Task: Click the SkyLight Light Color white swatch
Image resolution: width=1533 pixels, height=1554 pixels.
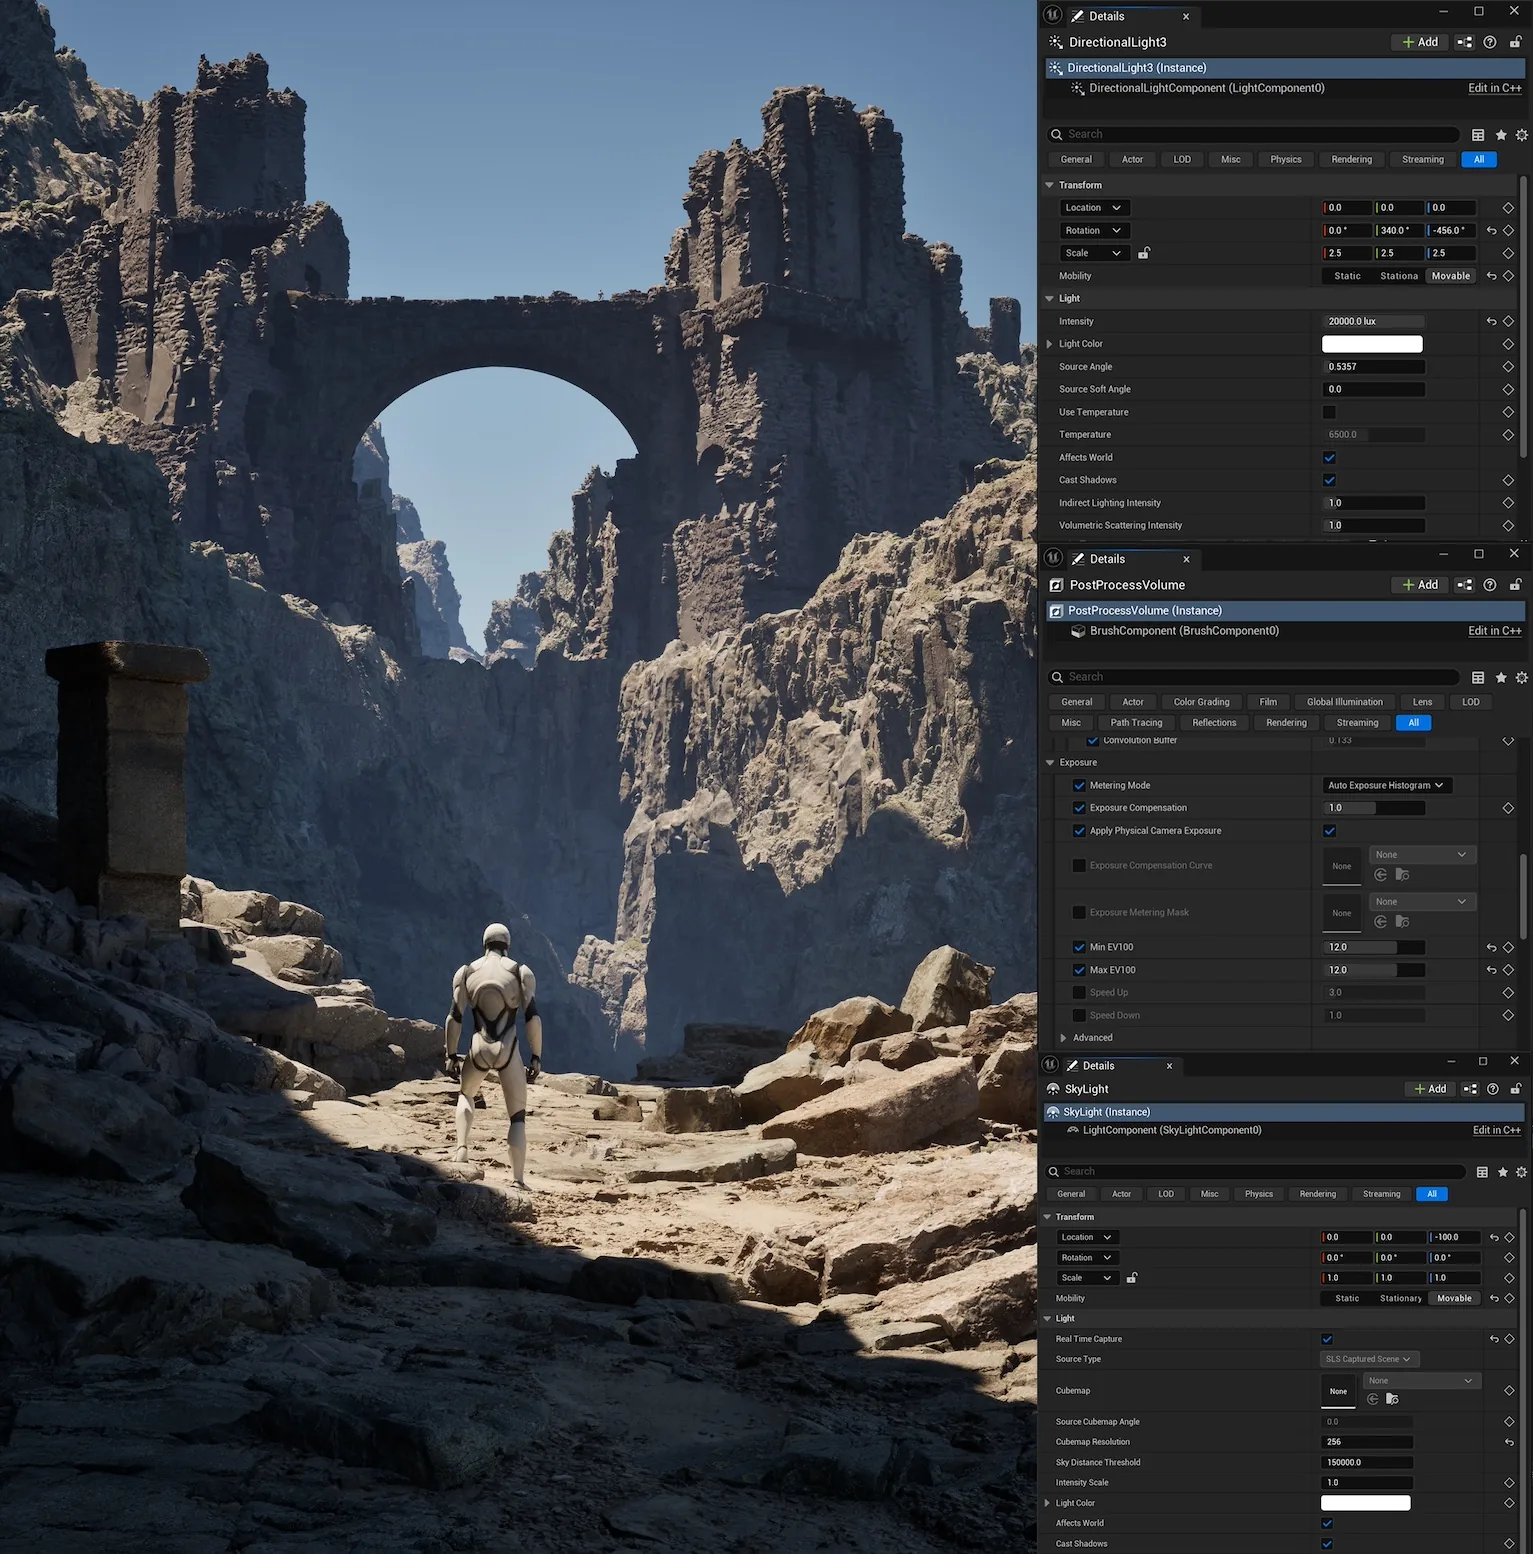Action: click(1365, 1503)
